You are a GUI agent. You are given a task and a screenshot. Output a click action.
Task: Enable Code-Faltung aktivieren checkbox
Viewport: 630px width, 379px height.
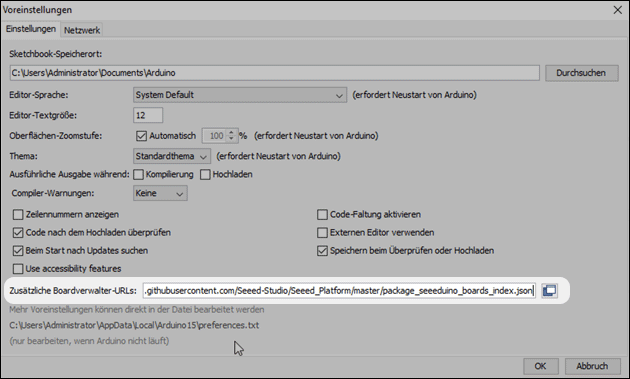click(322, 214)
